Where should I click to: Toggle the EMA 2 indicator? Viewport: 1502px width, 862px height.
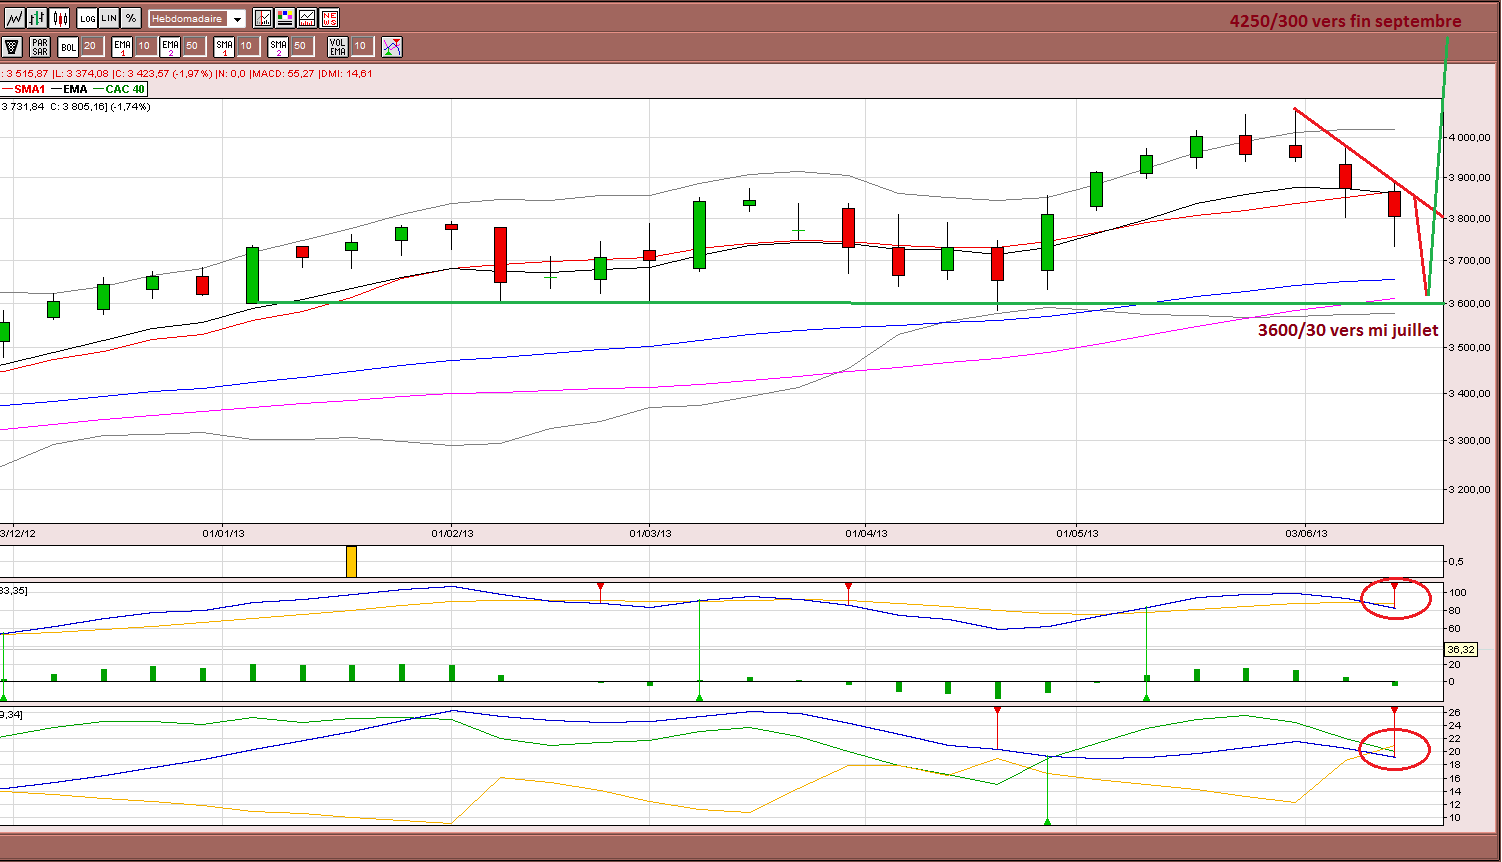pyautogui.click(x=170, y=46)
